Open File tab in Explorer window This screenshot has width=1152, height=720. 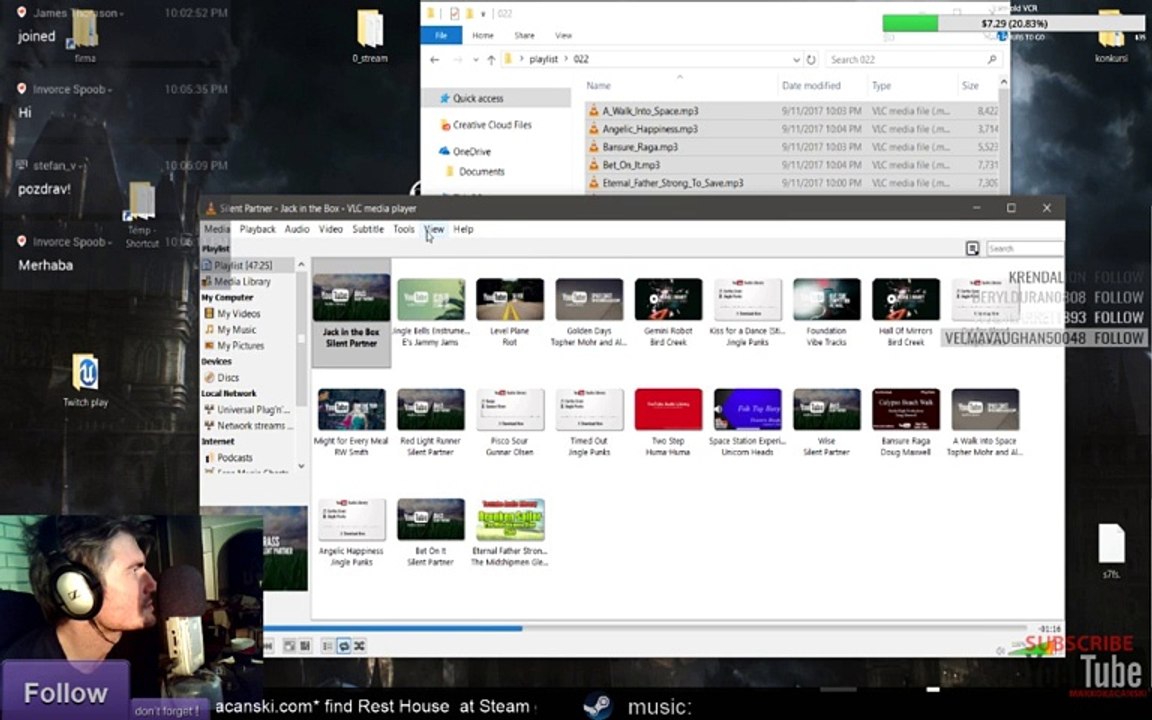pos(441,35)
